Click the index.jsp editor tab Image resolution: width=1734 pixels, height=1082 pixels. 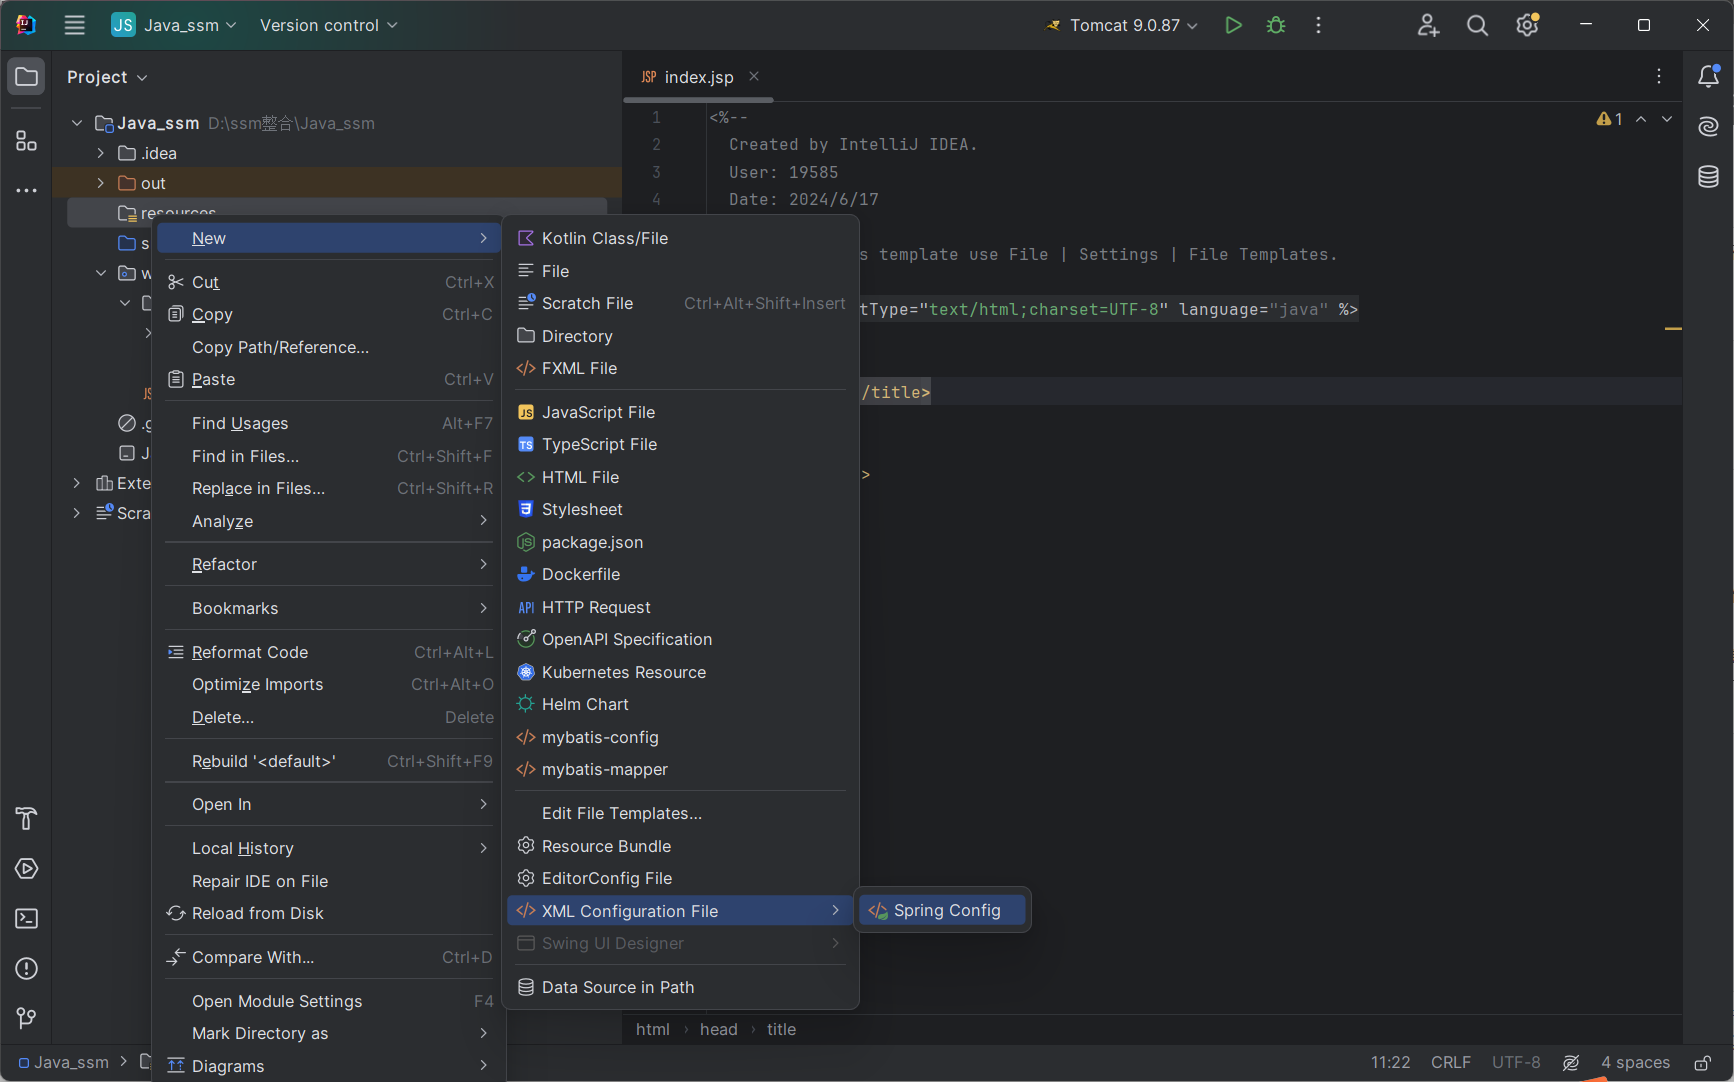click(697, 77)
